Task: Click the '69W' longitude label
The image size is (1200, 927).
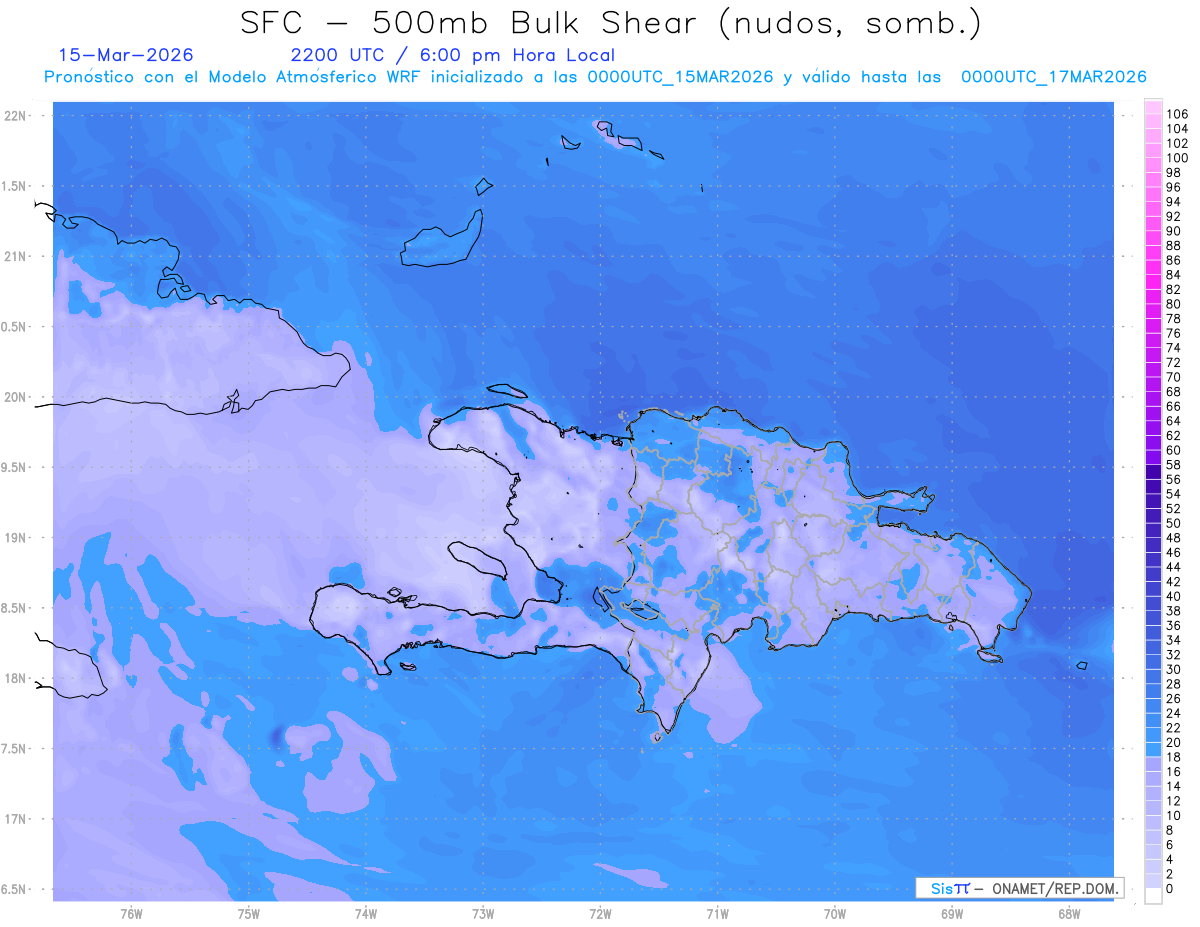Action: pyautogui.click(x=951, y=914)
